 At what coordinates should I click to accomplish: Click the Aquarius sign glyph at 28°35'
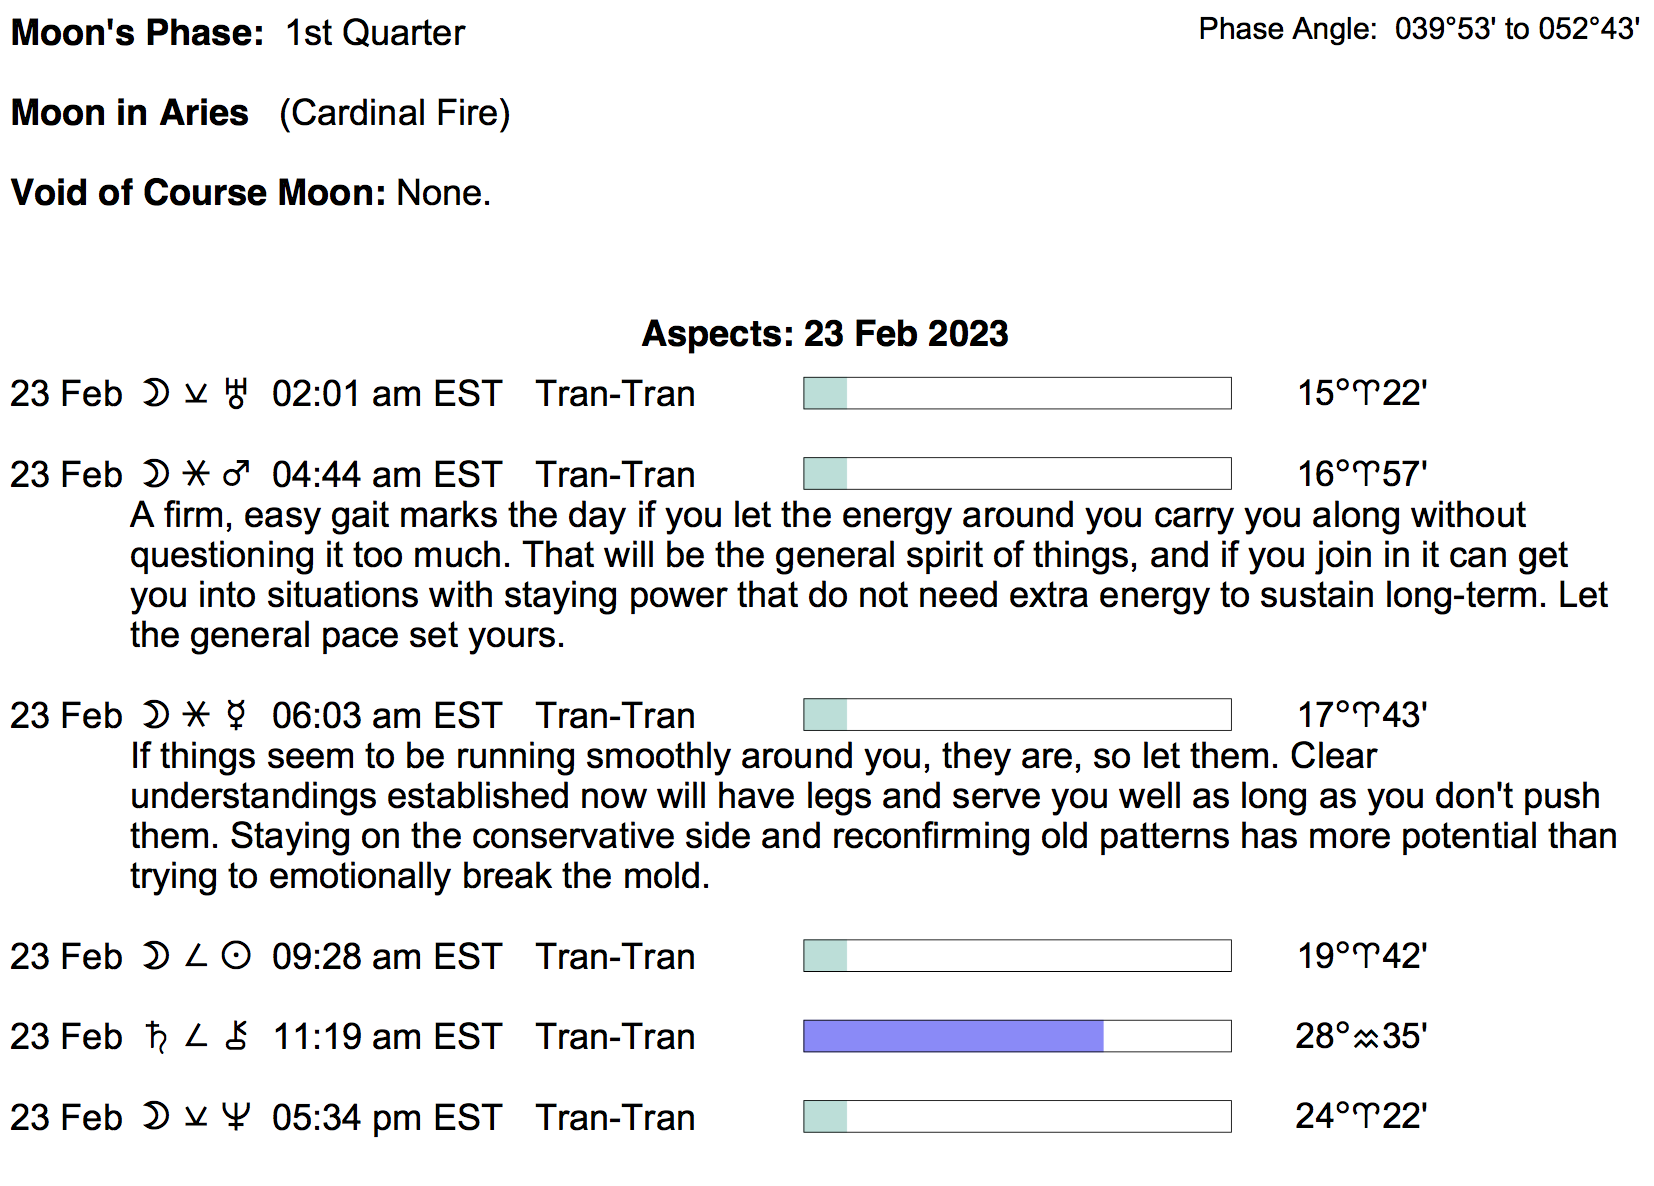pyautogui.click(x=1366, y=1038)
